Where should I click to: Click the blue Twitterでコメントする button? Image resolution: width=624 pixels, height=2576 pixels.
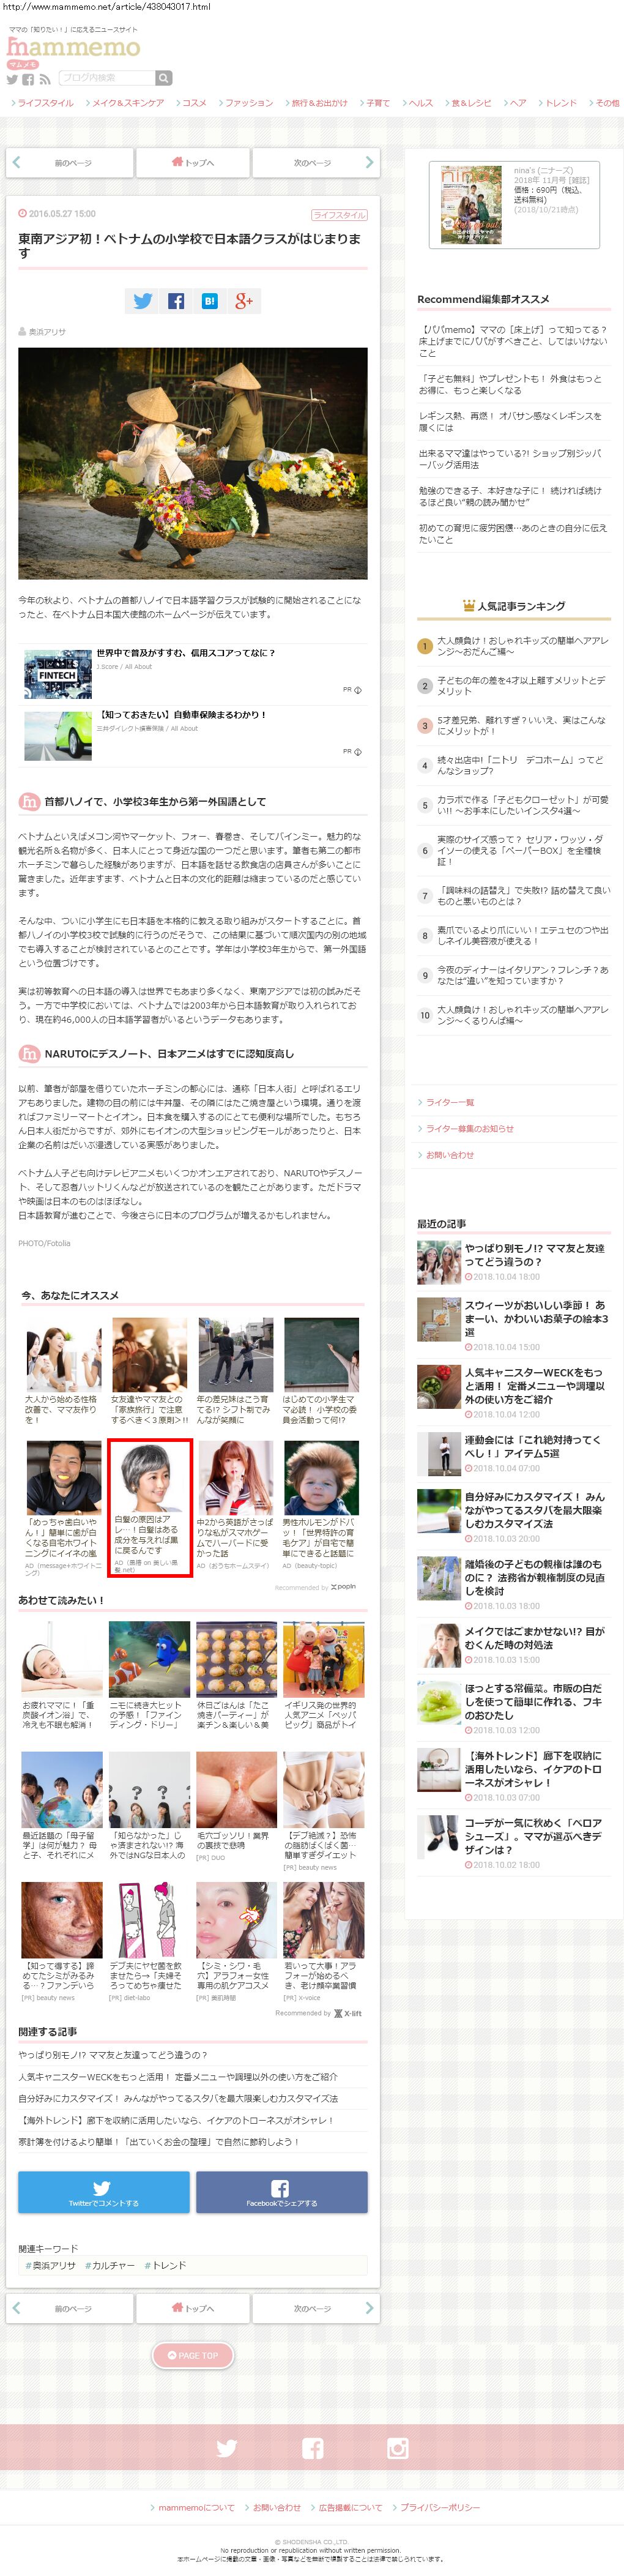[x=103, y=2192]
